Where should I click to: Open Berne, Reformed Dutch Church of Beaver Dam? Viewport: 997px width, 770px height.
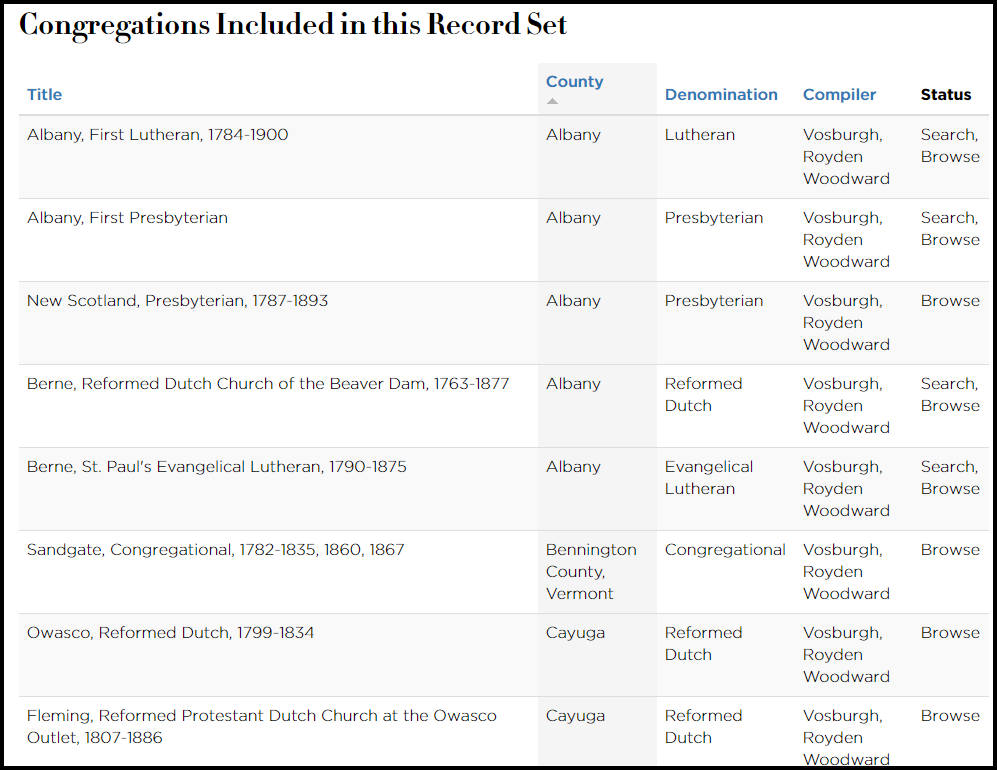click(268, 384)
